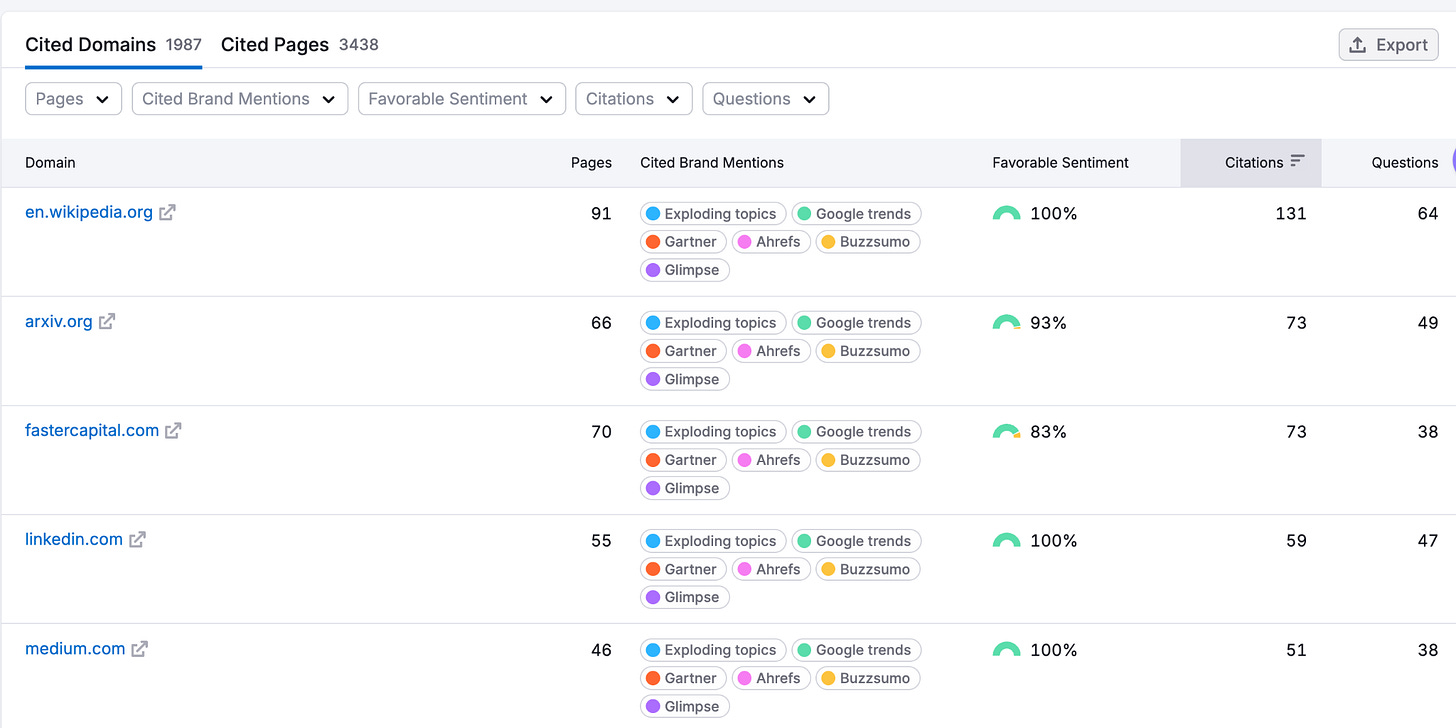Open the en.wikipedia.org domain link
Viewport: 1456px width, 728px height.
pyautogui.click(x=89, y=212)
